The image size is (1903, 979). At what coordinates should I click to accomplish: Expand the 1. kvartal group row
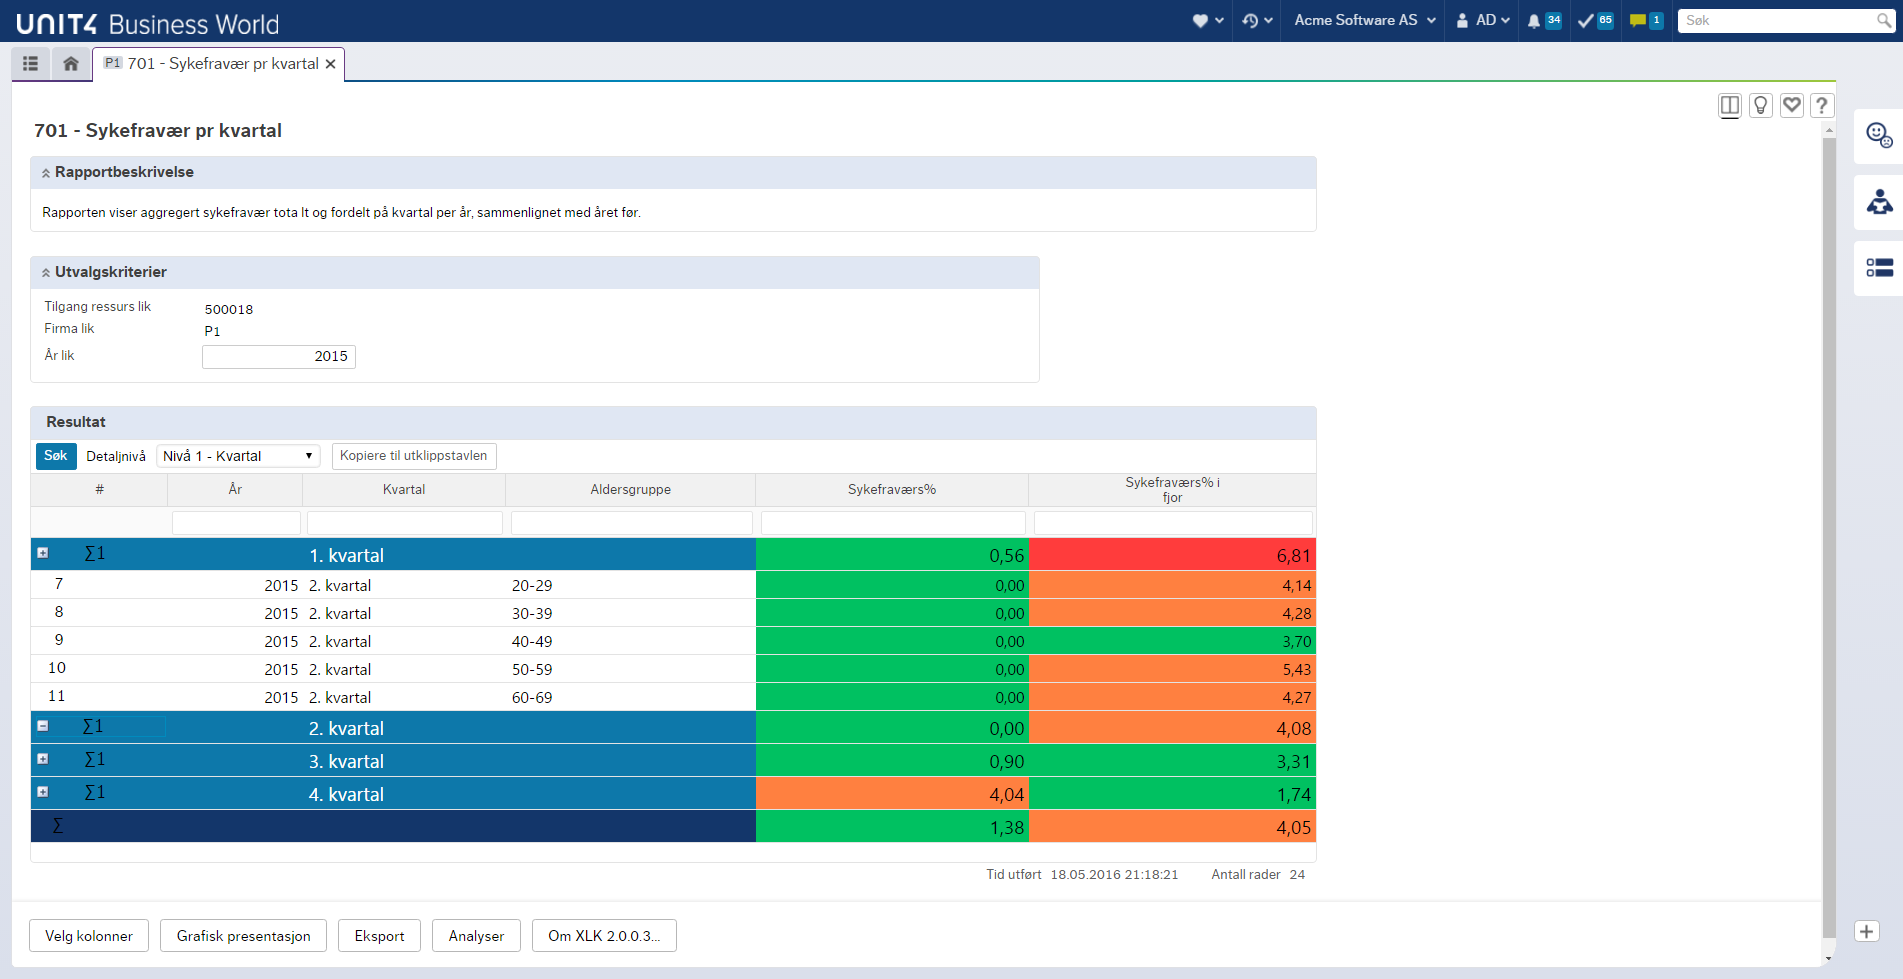pyautogui.click(x=43, y=553)
